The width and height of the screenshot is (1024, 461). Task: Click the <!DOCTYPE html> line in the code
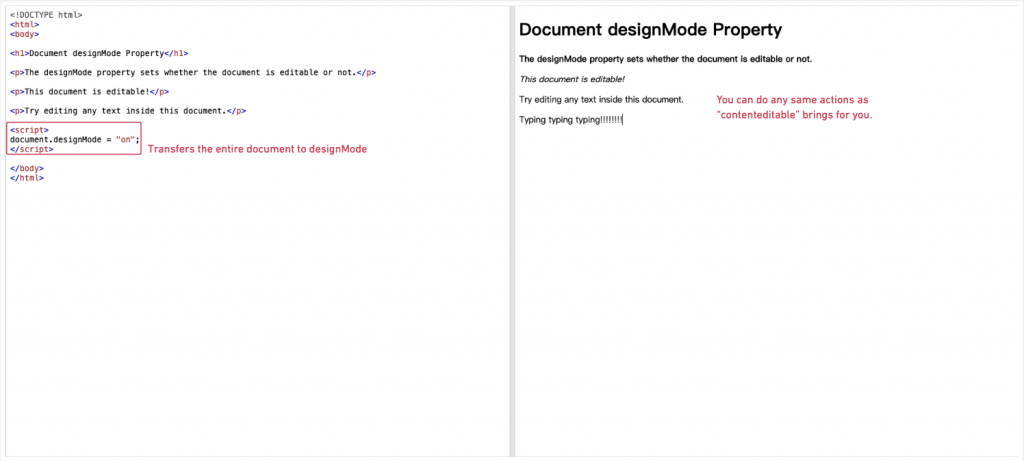pos(46,15)
